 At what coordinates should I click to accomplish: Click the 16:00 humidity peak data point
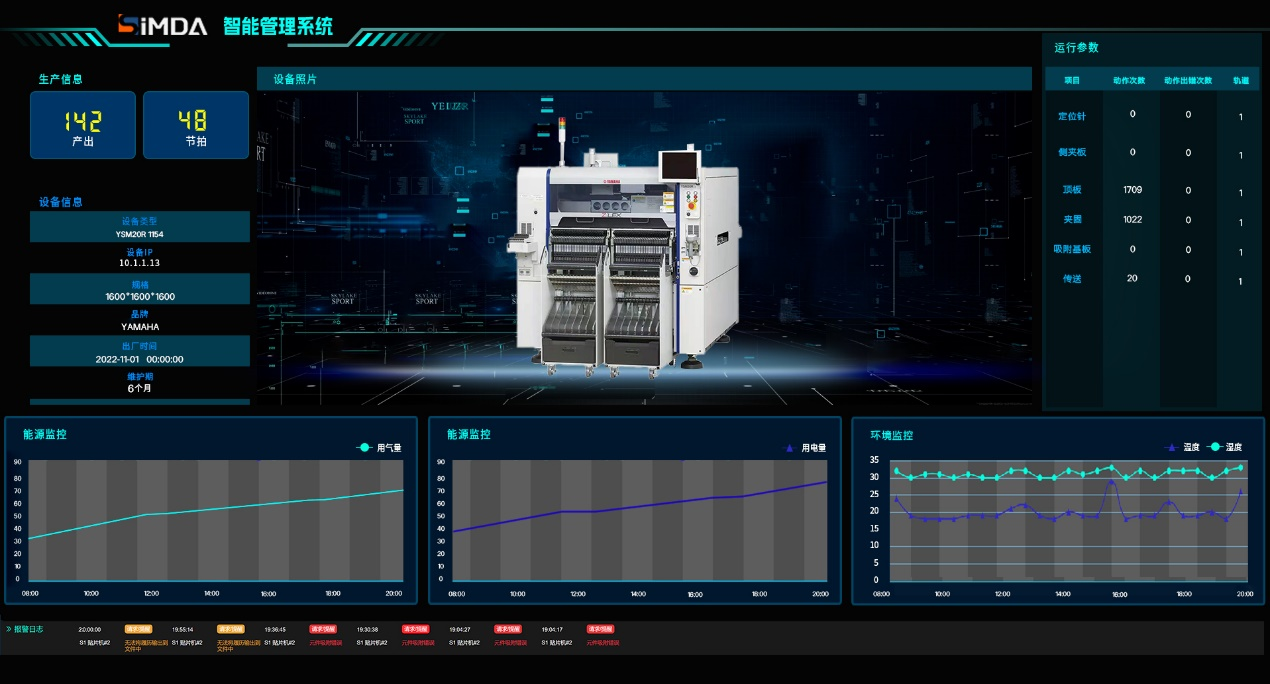(1111, 482)
